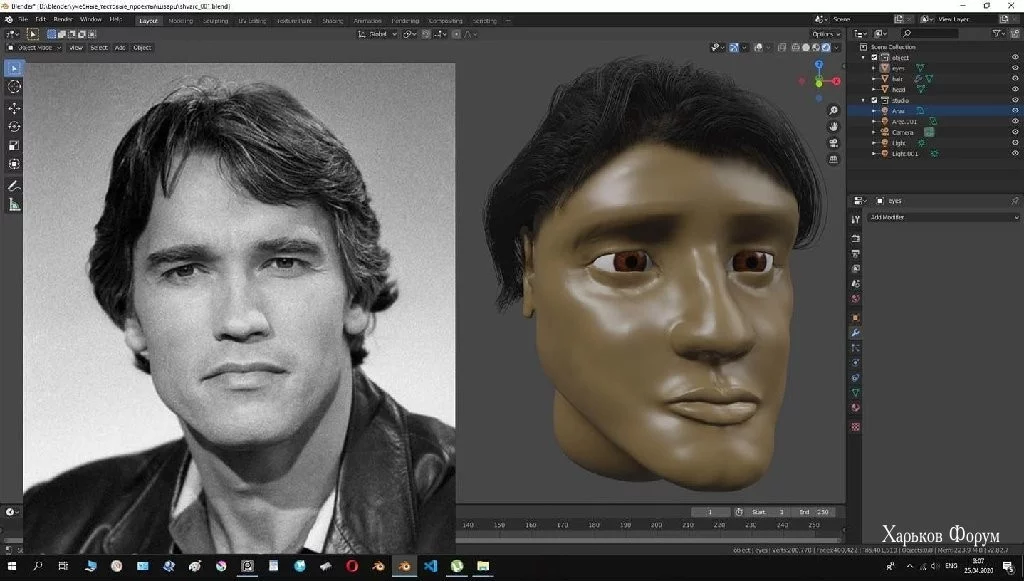1024x581 pixels.
Task: Hide the hair object via eye icon
Action: tap(1015, 78)
